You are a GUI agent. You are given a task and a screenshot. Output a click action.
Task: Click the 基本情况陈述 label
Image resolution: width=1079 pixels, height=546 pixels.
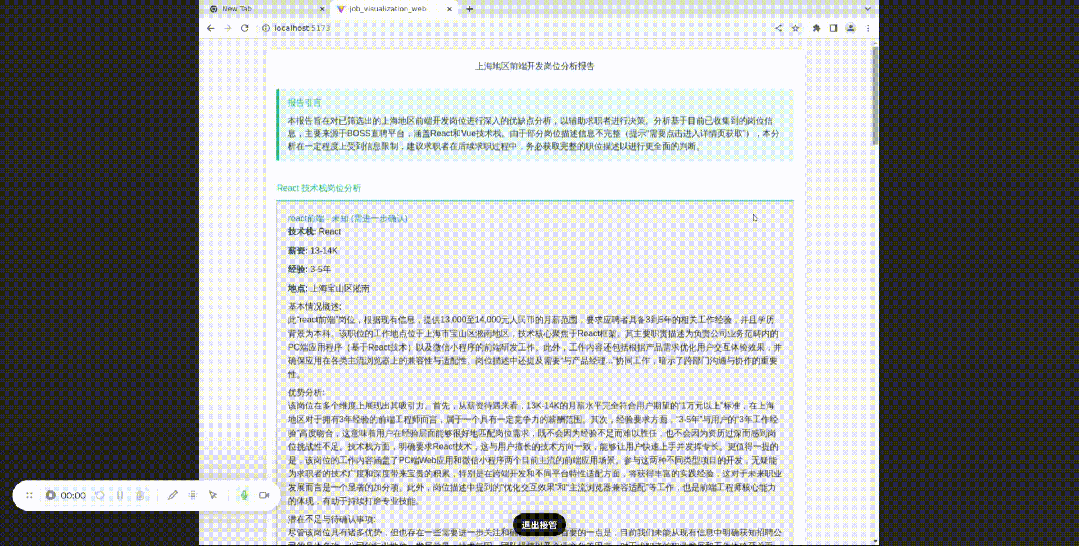pyautogui.click(x=314, y=306)
